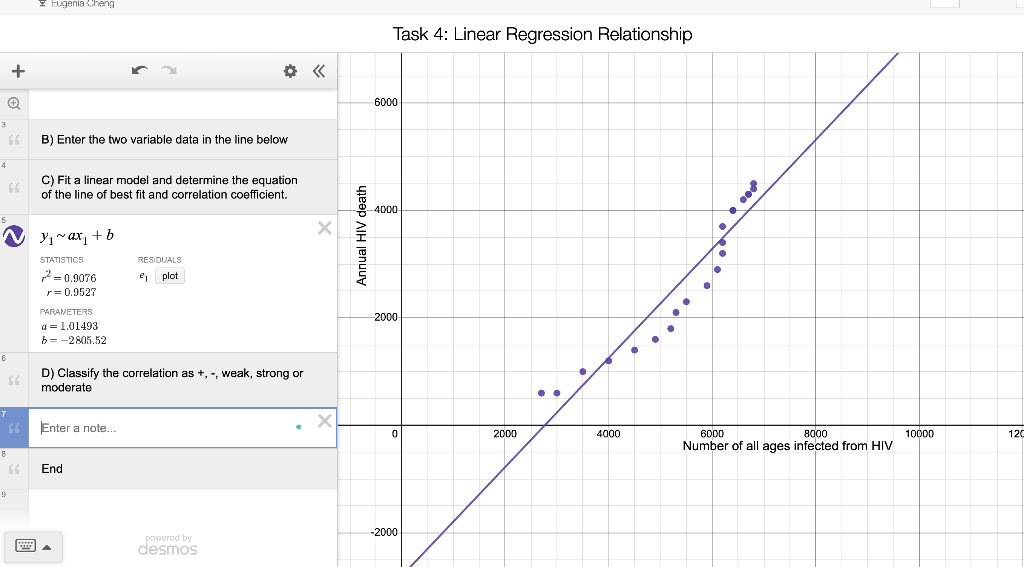Screen dimensions: 1024x567
Task: Click the quote icon beside note D
Action: [14, 380]
